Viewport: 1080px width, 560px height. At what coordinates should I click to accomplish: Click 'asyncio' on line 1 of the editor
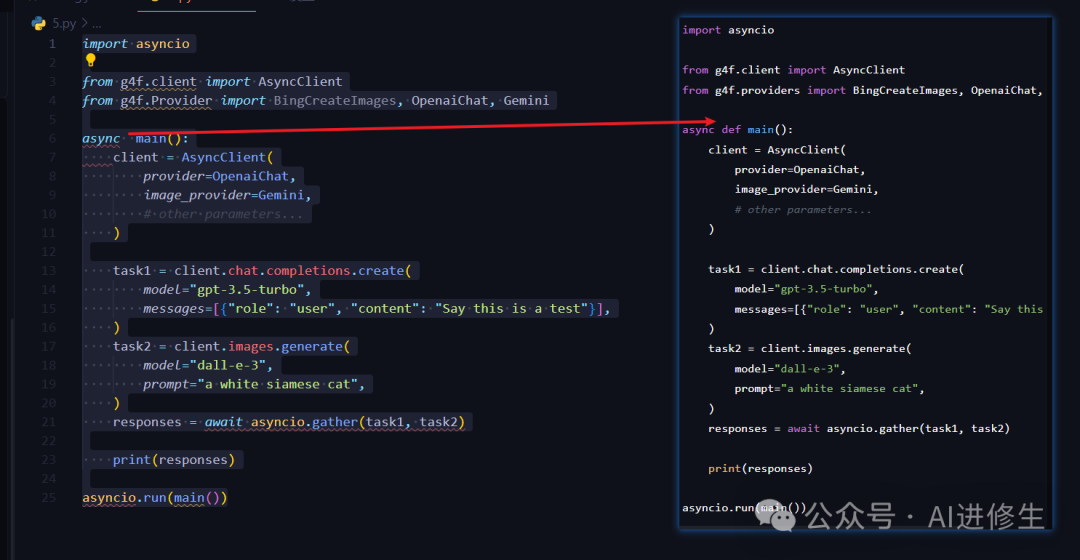pyautogui.click(x=163, y=43)
